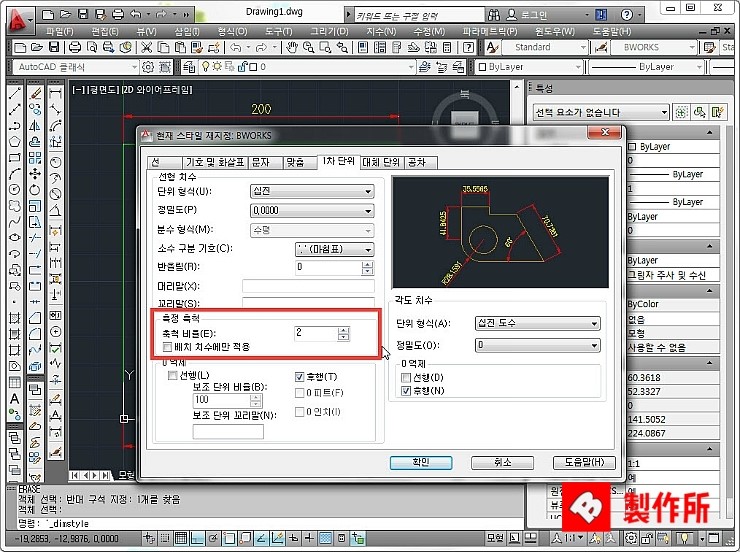Open 단위 형식(U) dropdown
740x552 pixels.
tap(312, 191)
